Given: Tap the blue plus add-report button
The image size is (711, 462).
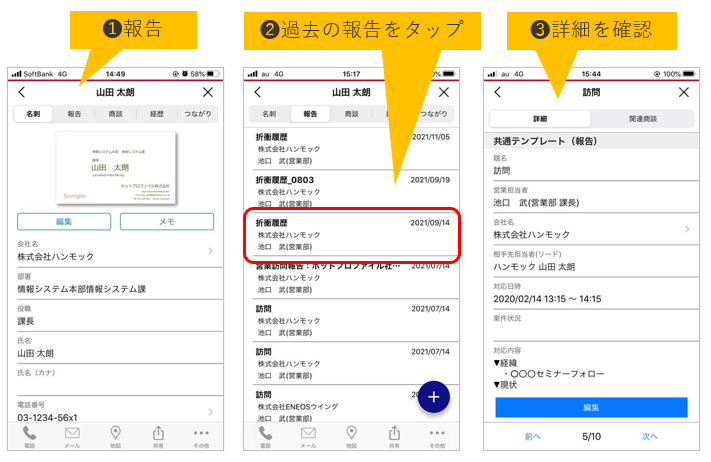Looking at the screenshot, I should click(x=433, y=397).
